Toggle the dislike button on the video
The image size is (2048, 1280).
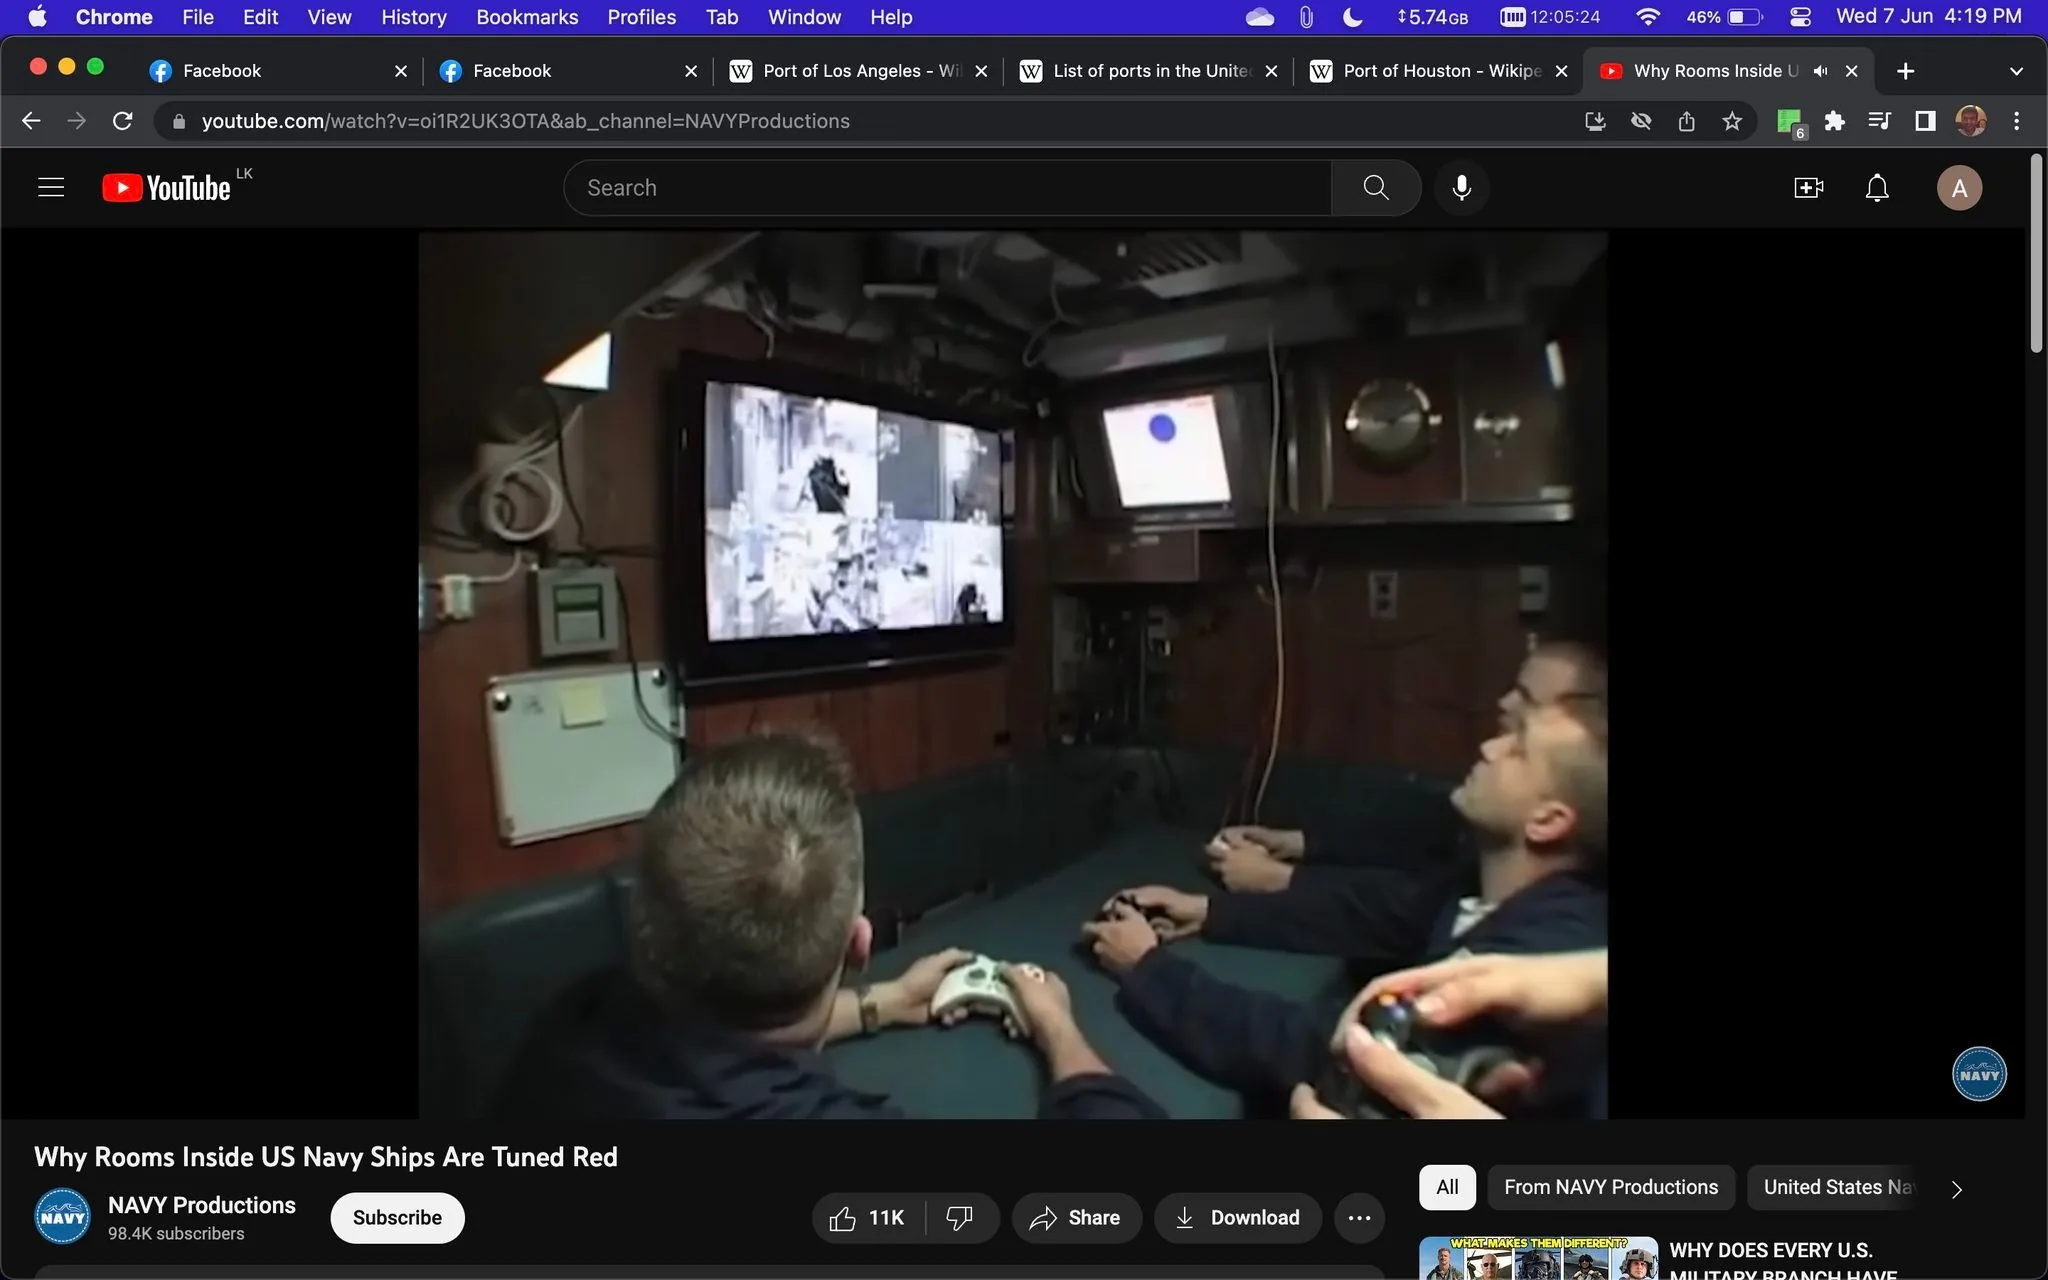[x=961, y=1217]
